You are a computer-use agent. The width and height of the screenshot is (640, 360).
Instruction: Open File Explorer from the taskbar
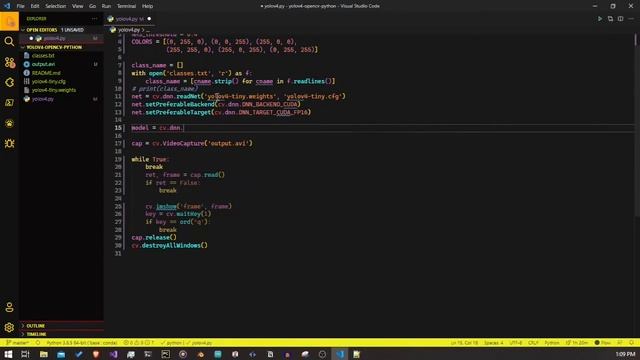pyautogui.click(x=43, y=354)
